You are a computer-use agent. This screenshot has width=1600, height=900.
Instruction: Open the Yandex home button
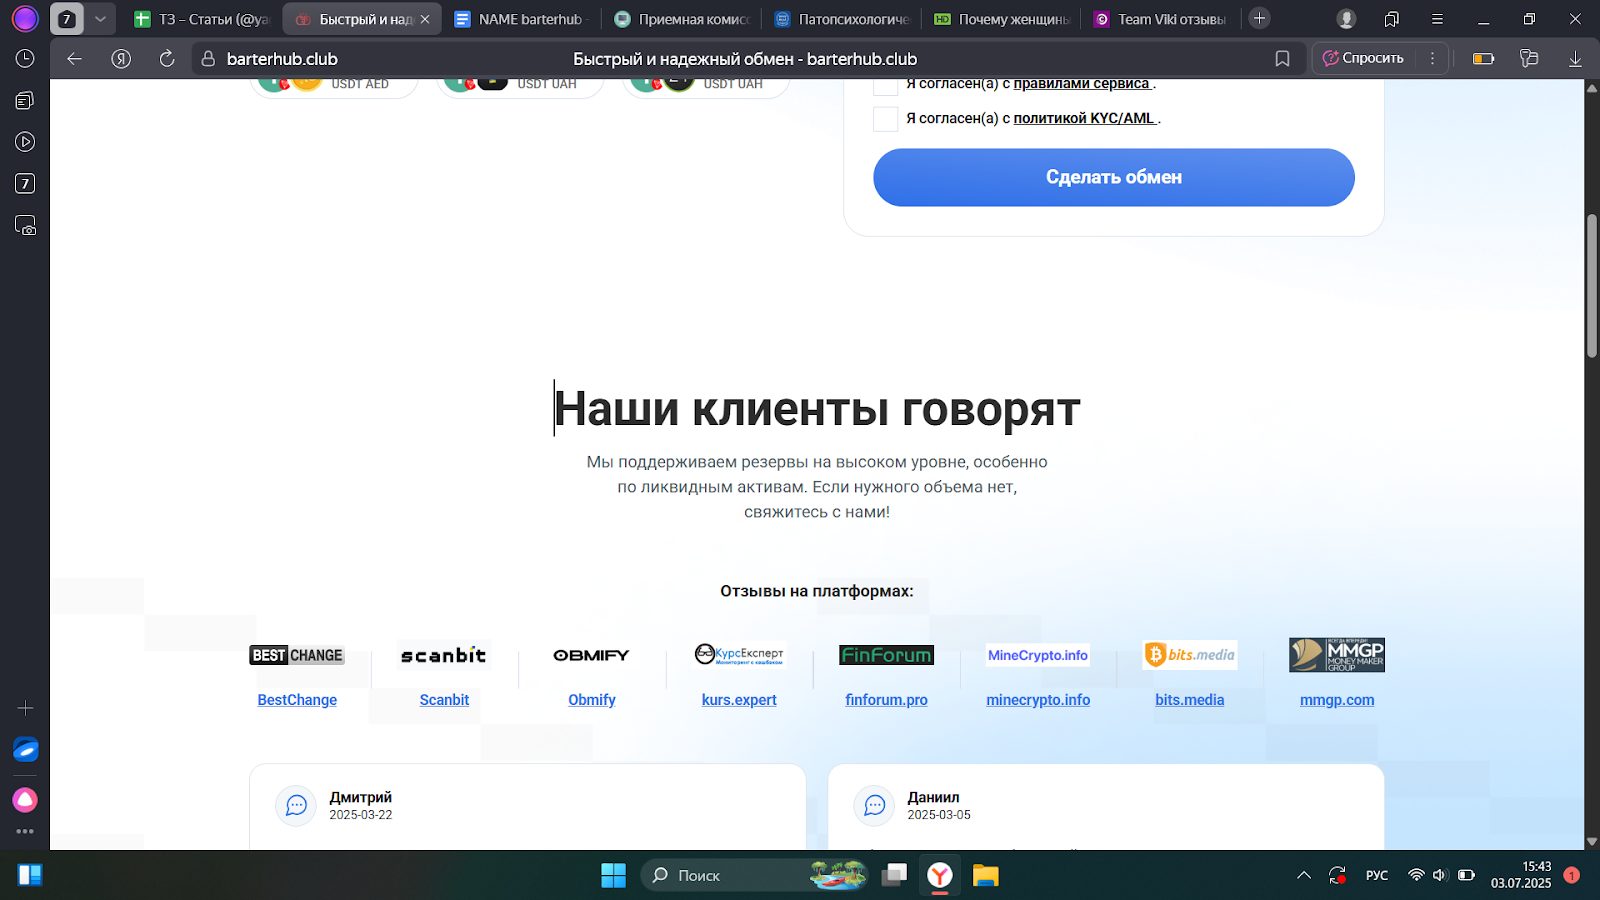pos(121,59)
